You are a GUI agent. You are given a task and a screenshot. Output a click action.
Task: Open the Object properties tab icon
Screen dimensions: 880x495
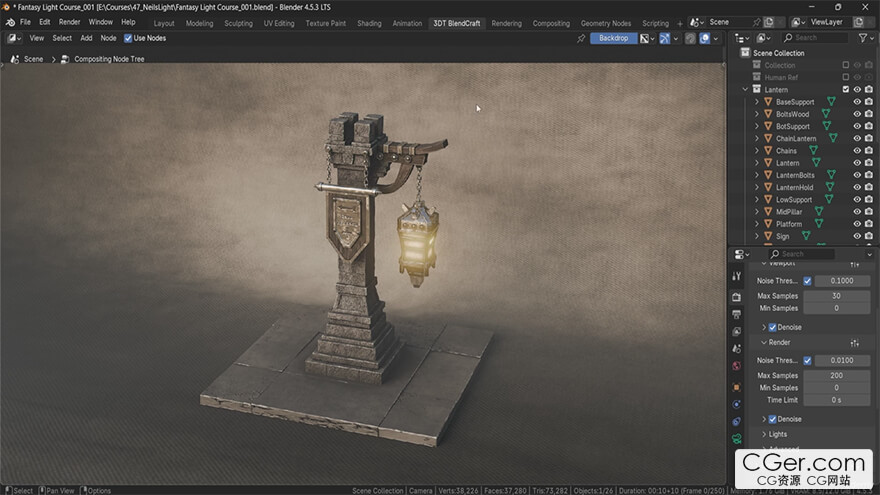coord(737,386)
